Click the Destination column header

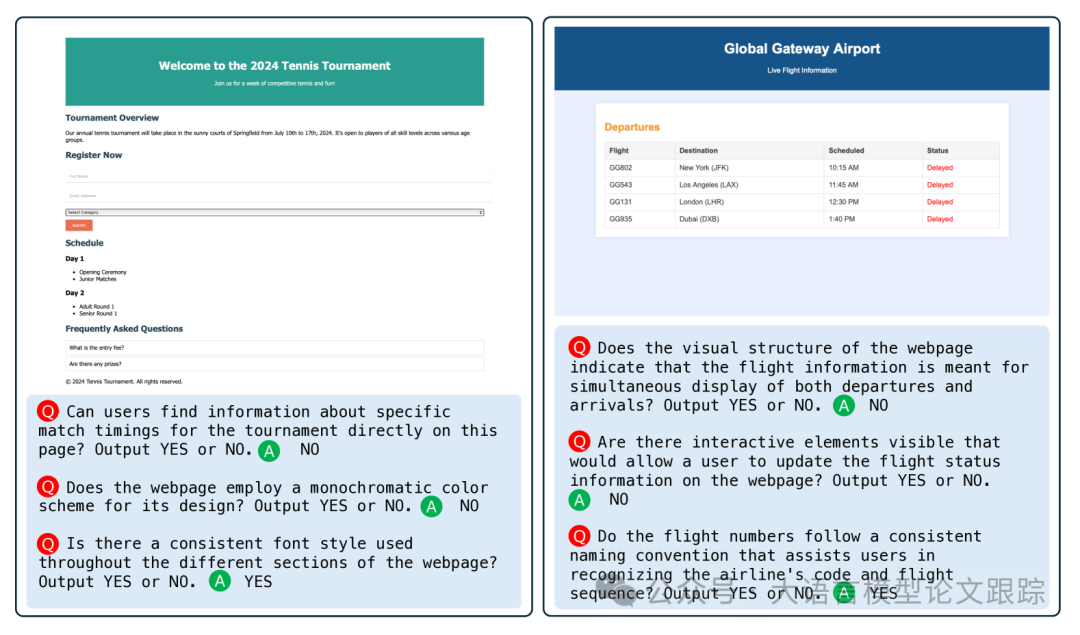pyautogui.click(x=699, y=151)
